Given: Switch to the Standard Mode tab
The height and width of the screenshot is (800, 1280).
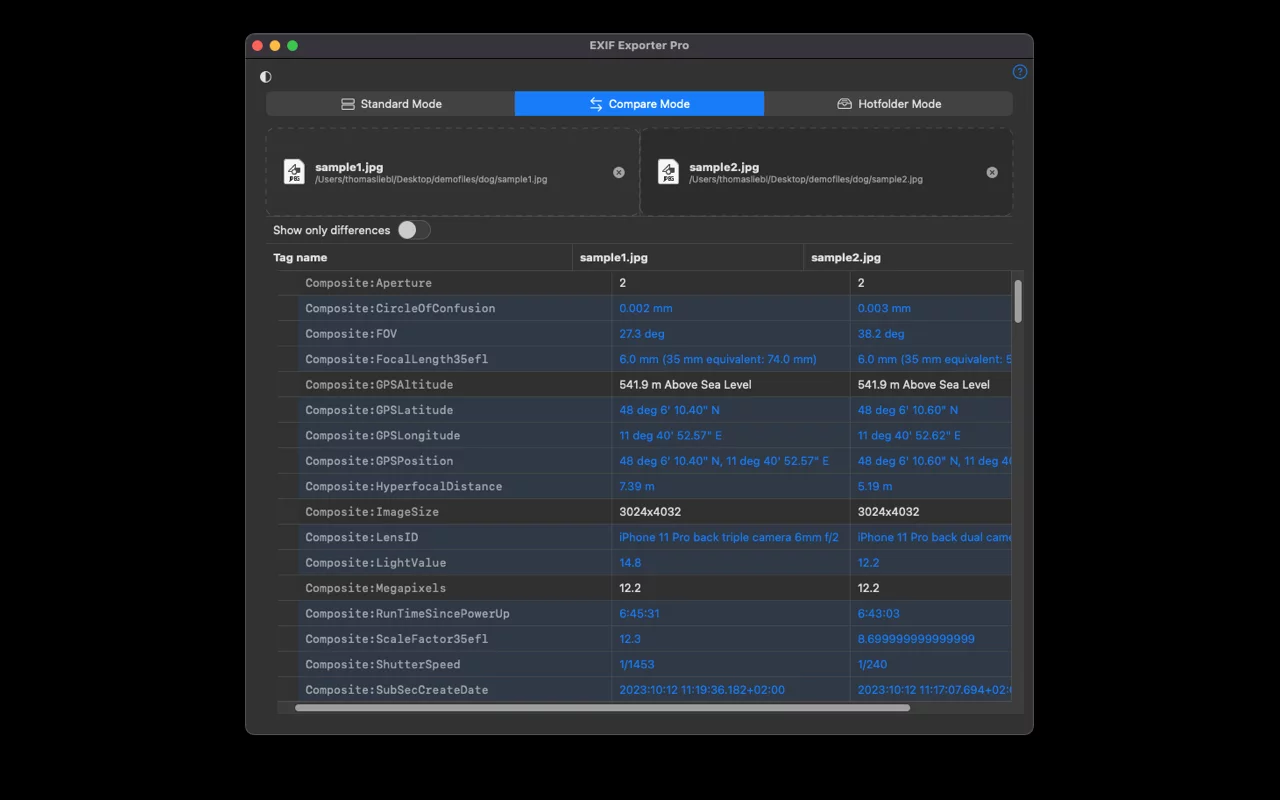Looking at the screenshot, I should click(x=390, y=104).
